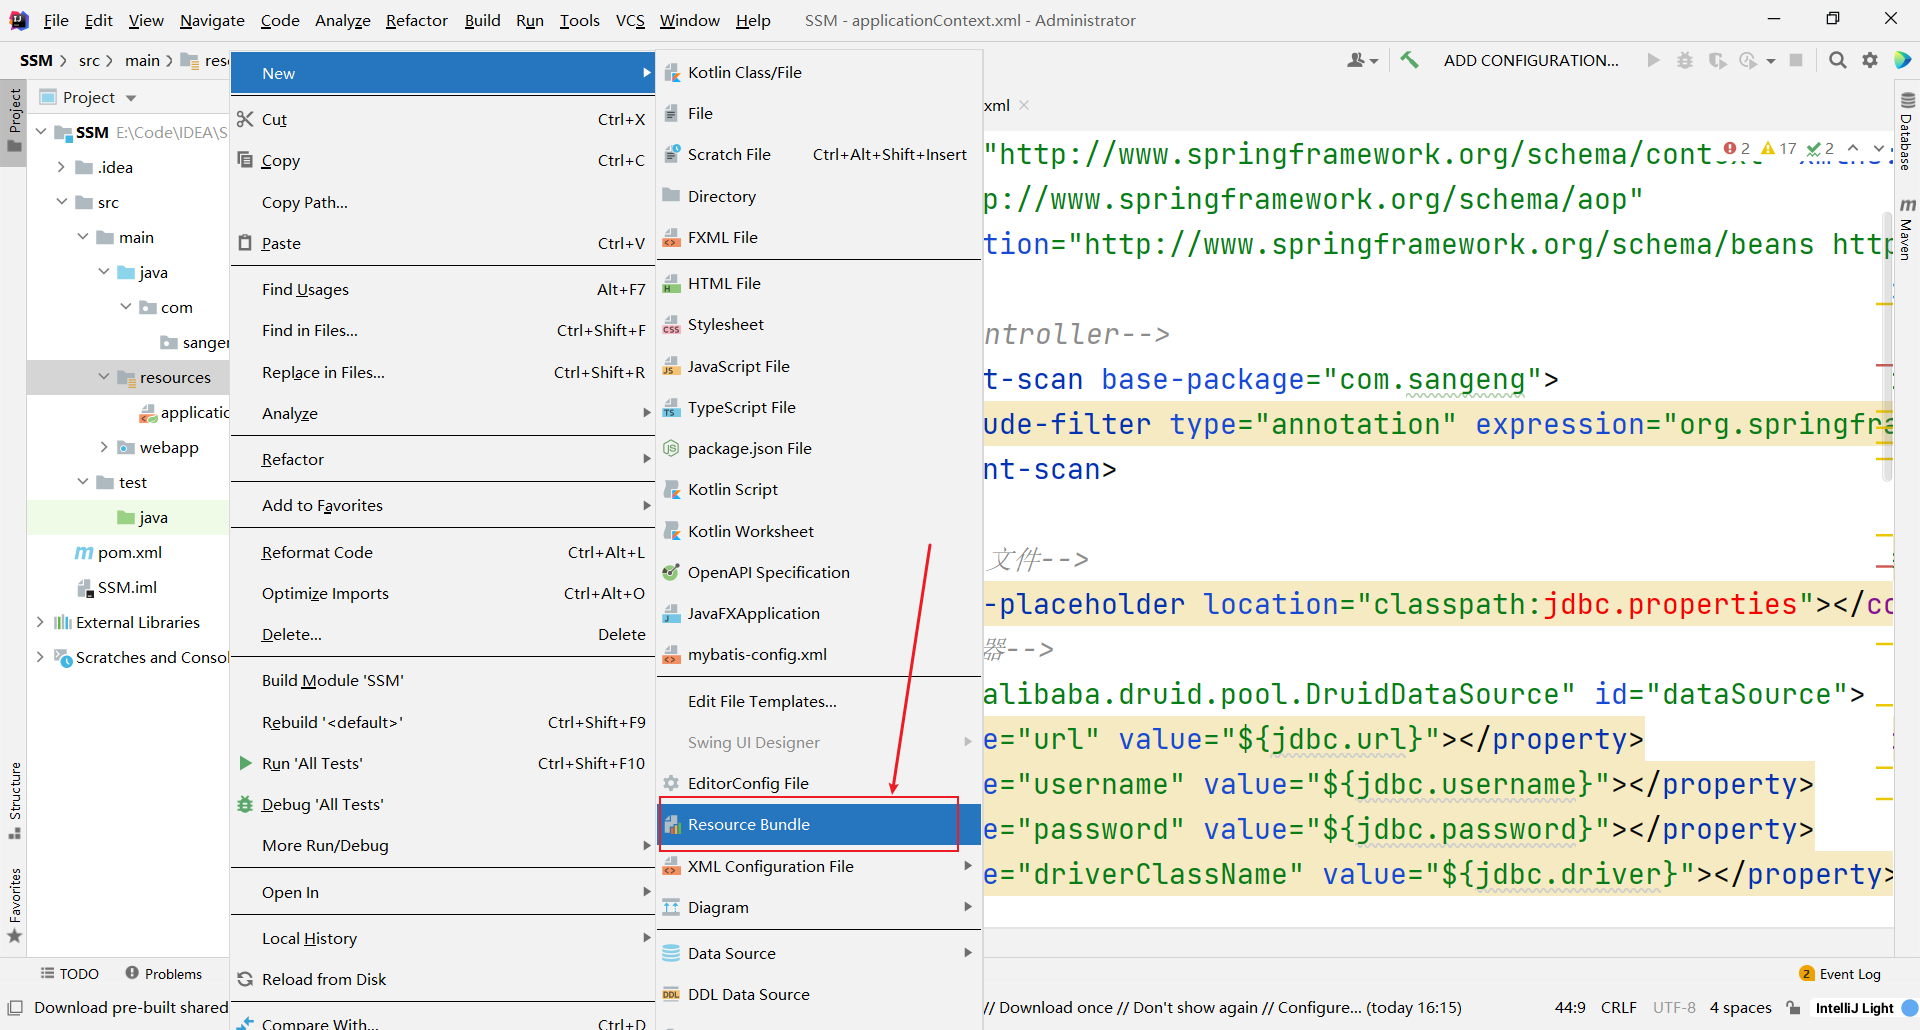Open the Event Log button
The width and height of the screenshot is (1920, 1030).
[x=1840, y=973]
